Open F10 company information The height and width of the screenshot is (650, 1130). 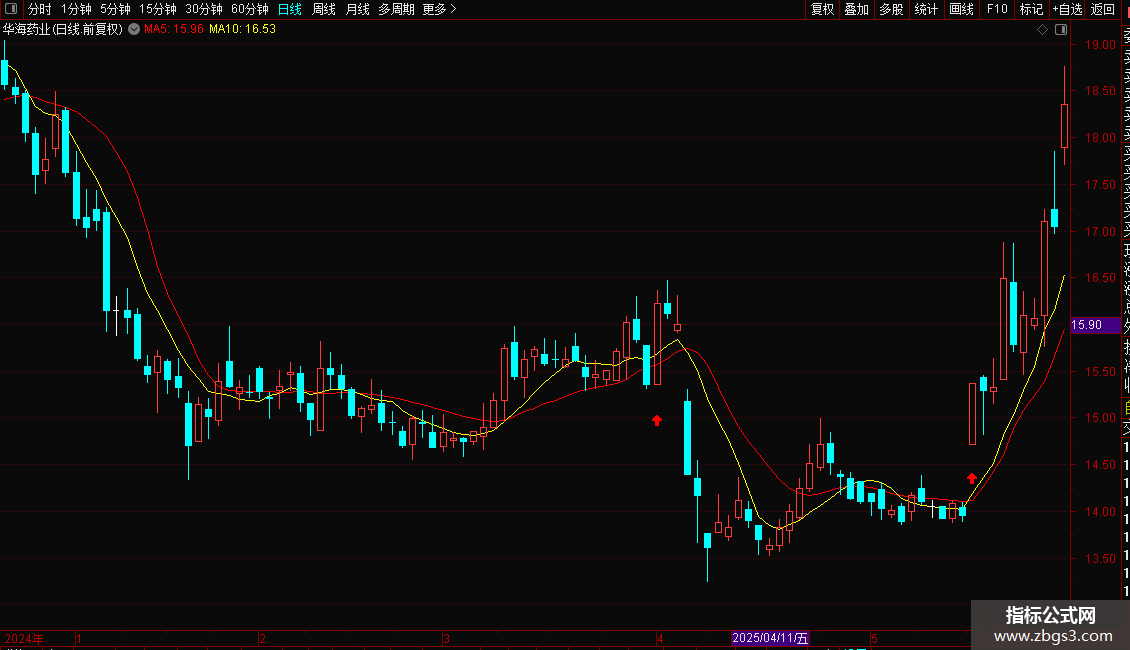(x=997, y=9)
